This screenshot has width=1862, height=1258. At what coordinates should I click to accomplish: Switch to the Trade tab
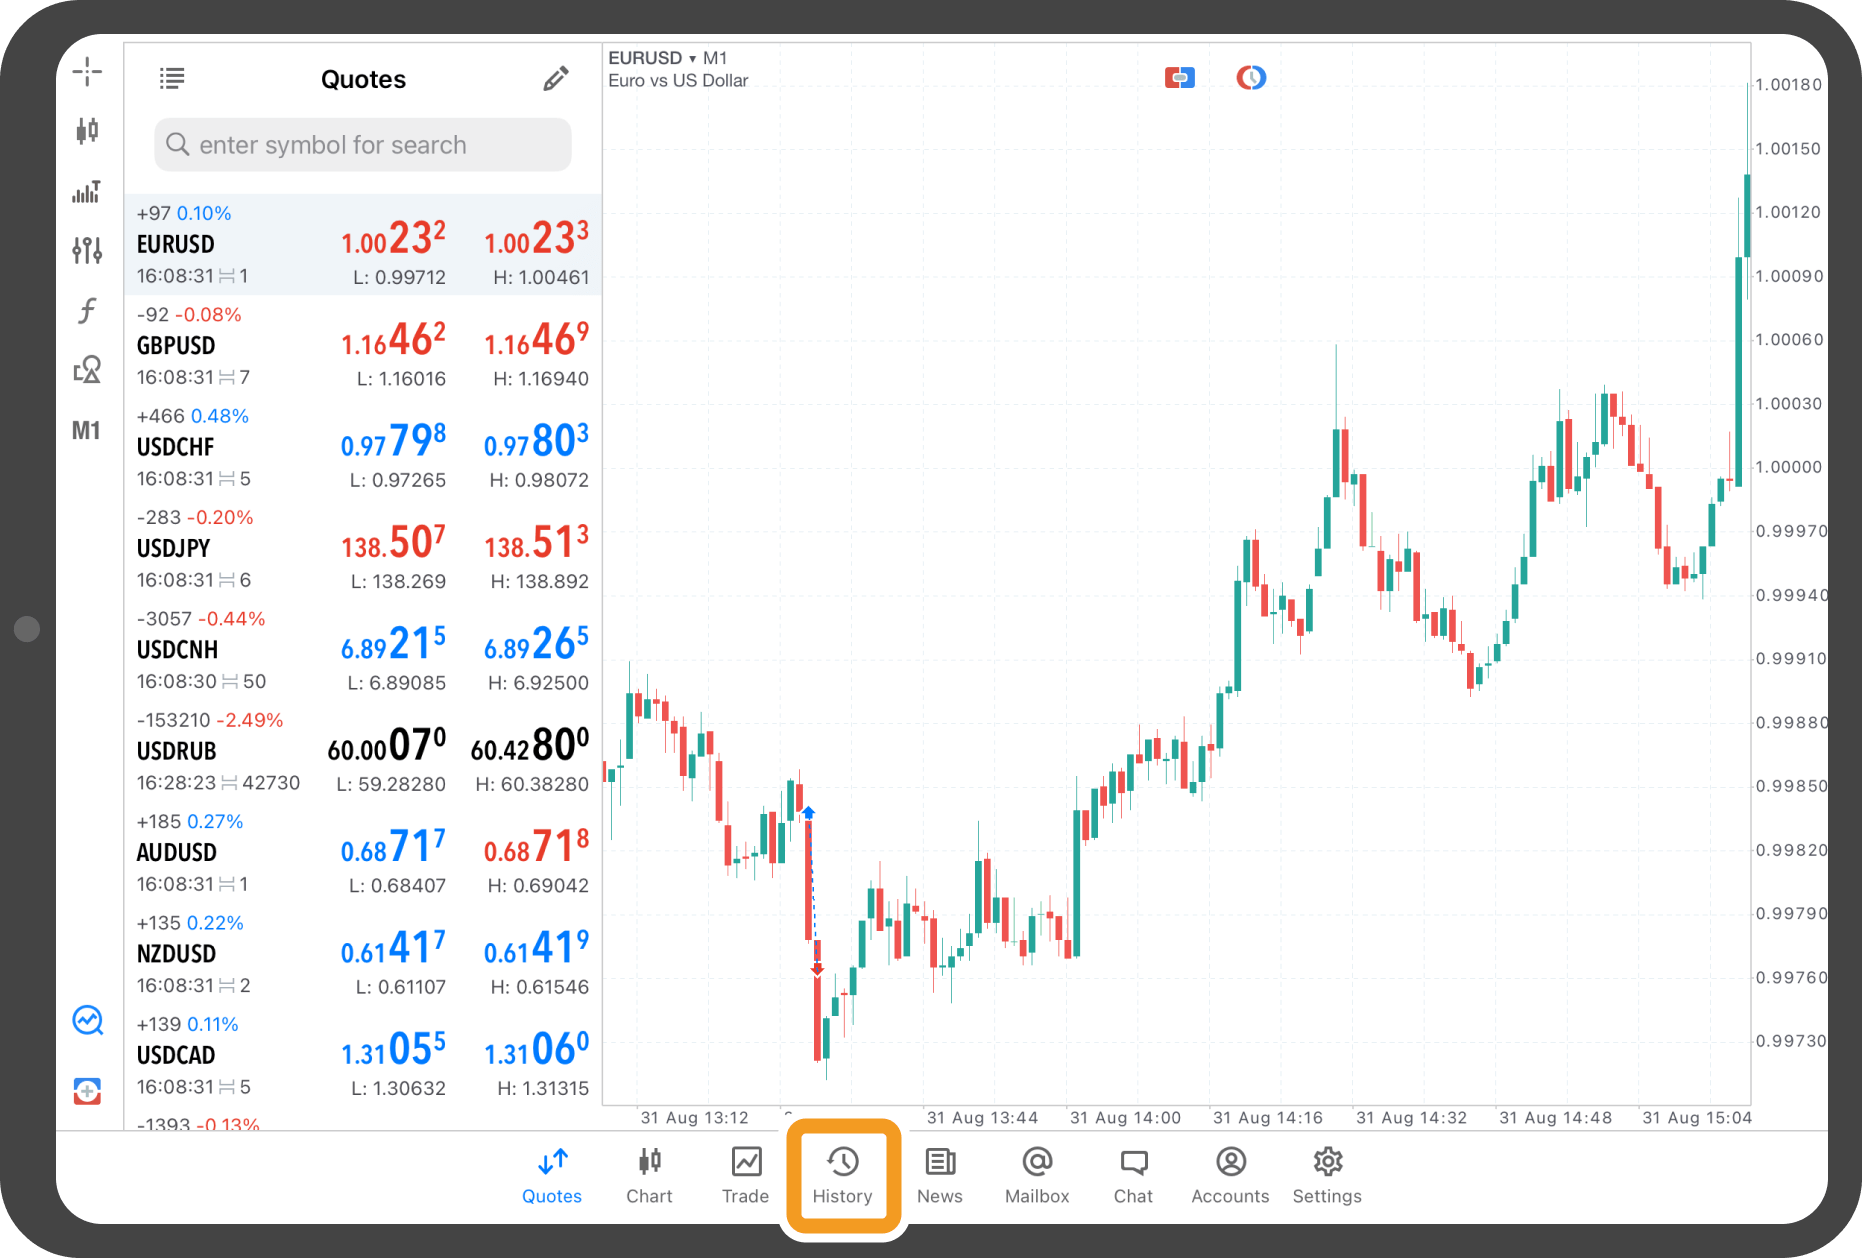pos(746,1175)
